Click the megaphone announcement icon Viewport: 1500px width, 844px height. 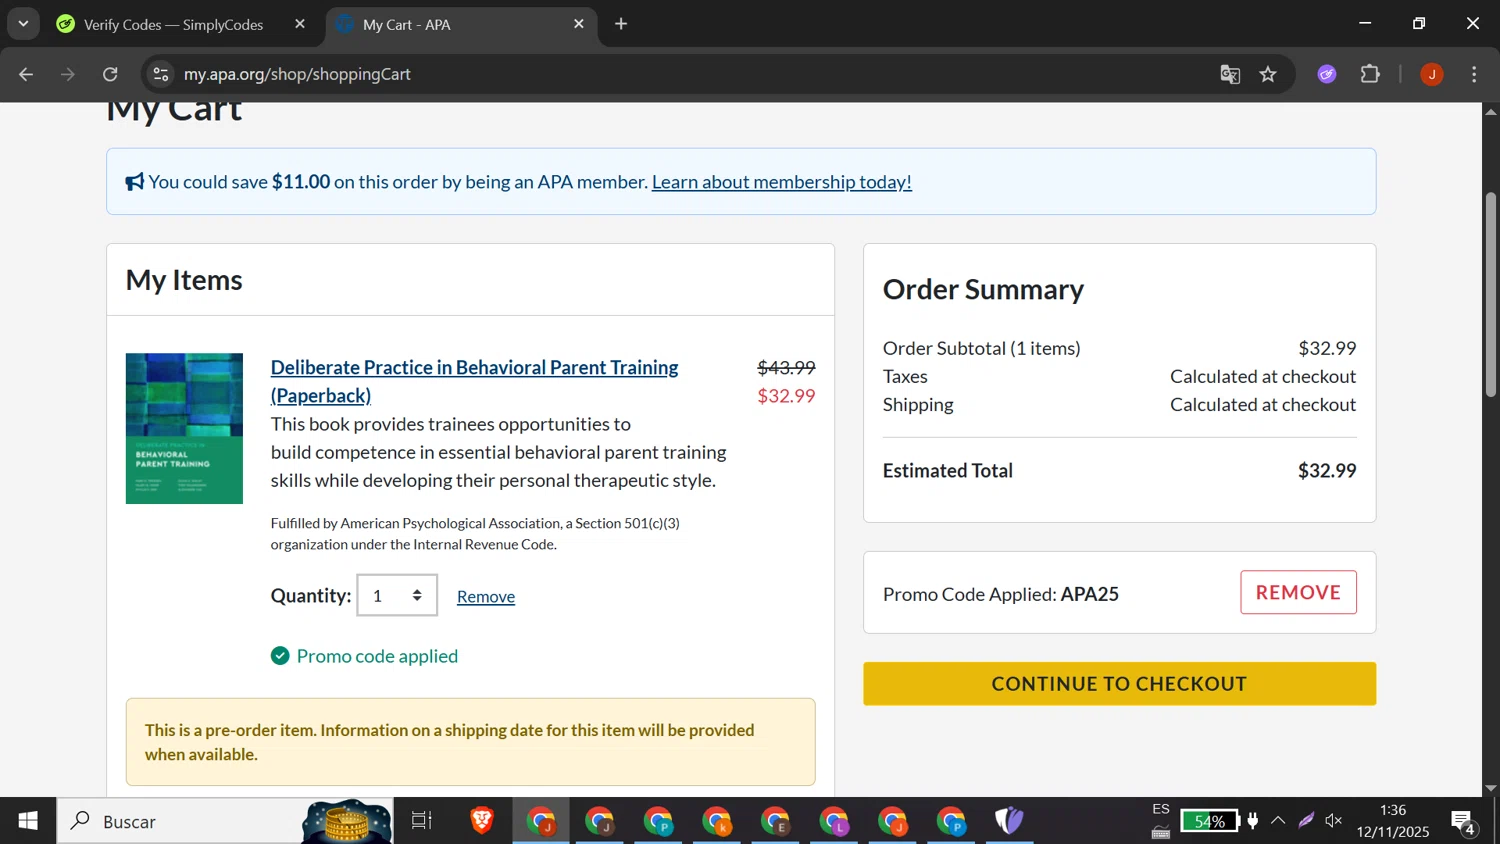tap(135, 182)
